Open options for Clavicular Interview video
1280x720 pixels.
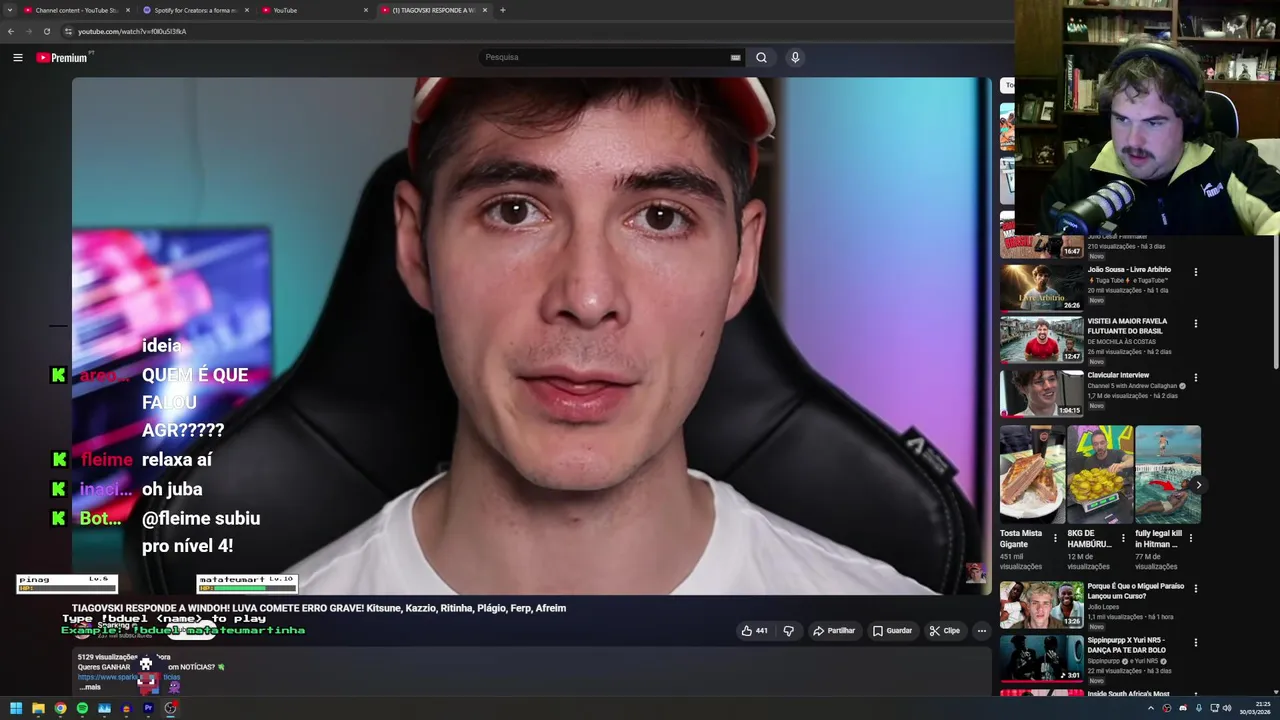click(x=1195, y=378)
